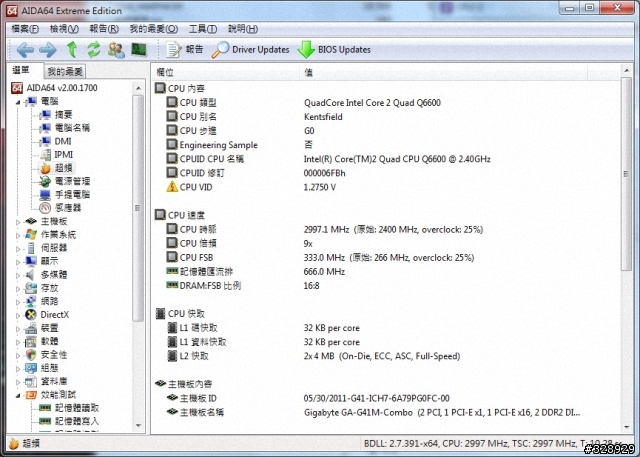
Task: Open the 檔案(F) menu
Action: click(x=25, y=29)
